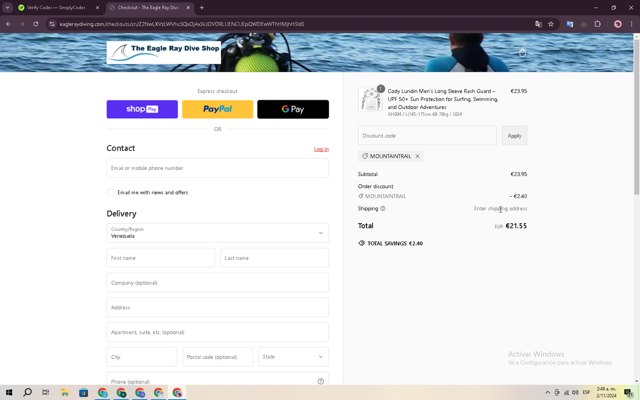Open Task View on taskbar

tap(46, 393)
